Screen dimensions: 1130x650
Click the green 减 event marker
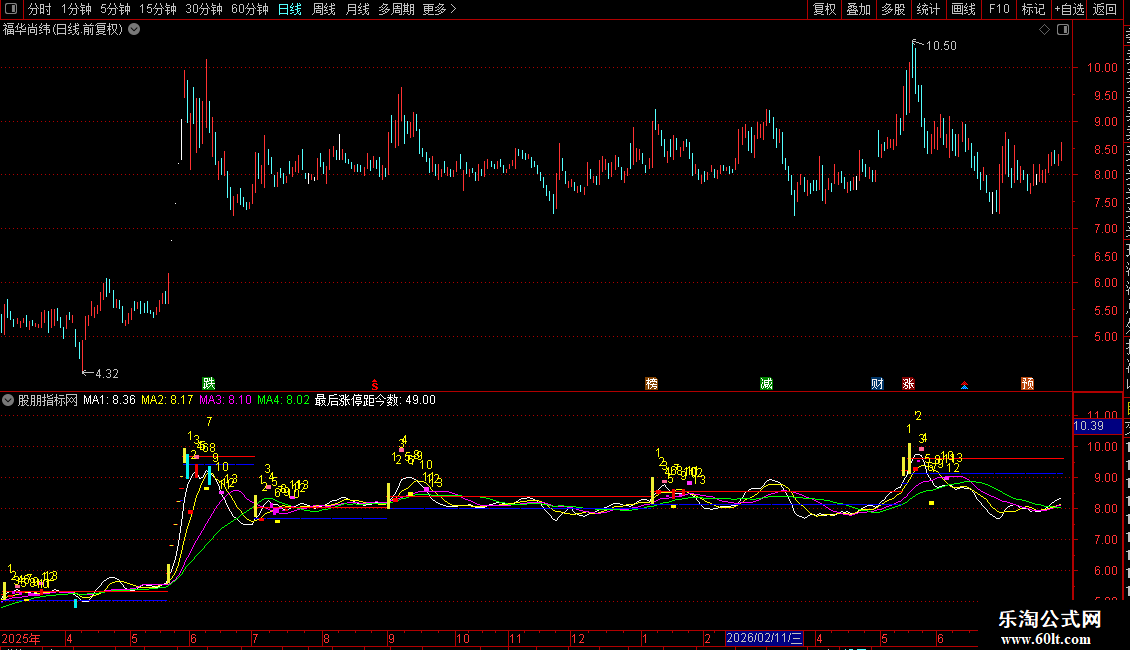click(x=766, y=383)
